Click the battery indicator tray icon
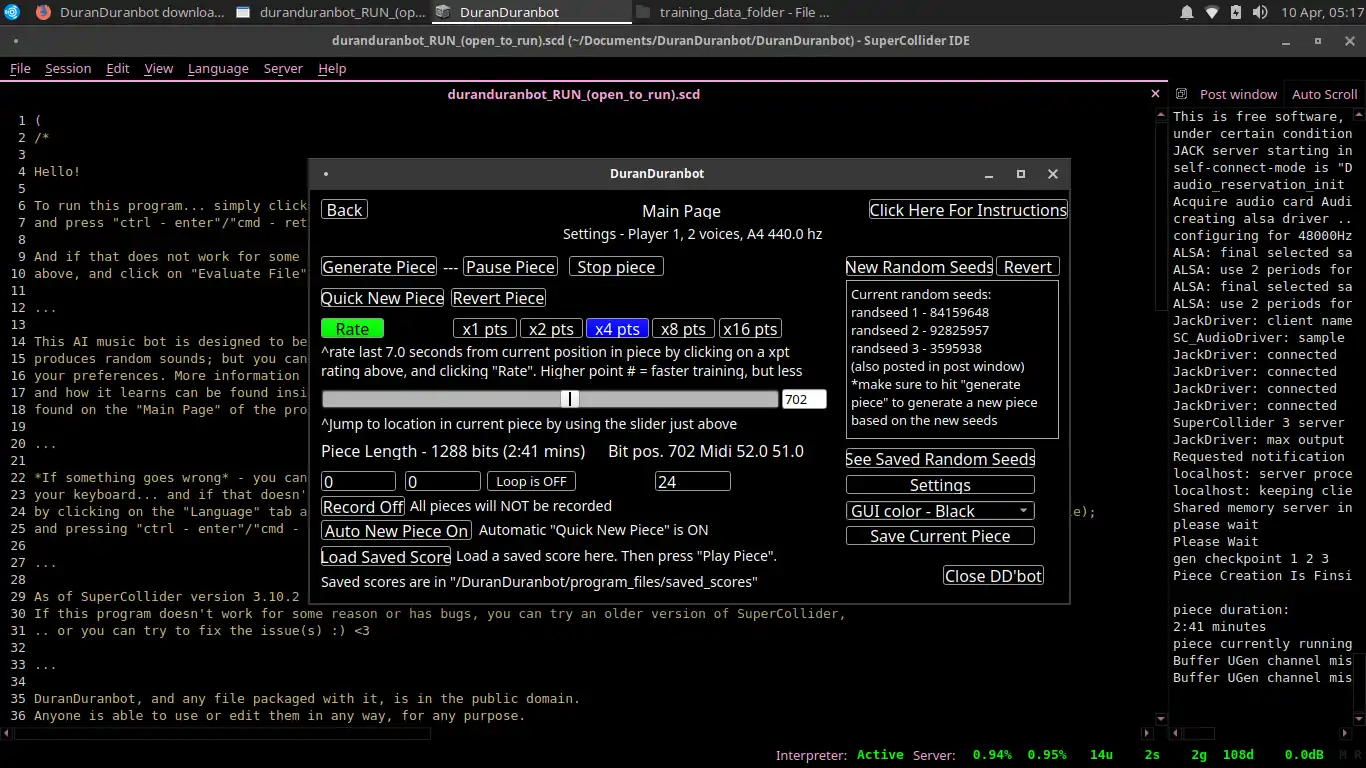This screenshot has height=768, width=1366. (x=1236, y=12)
